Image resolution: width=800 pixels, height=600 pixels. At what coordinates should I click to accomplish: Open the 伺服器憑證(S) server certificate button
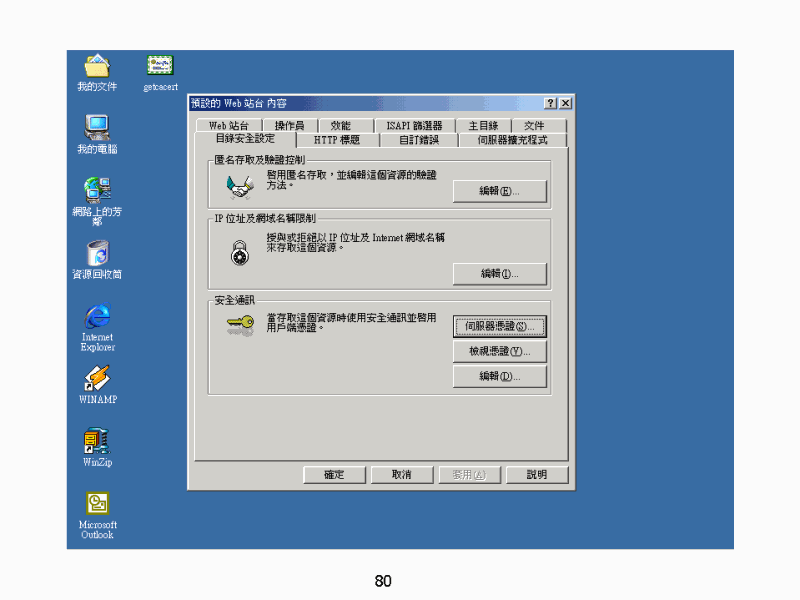[x=499, y=327]
